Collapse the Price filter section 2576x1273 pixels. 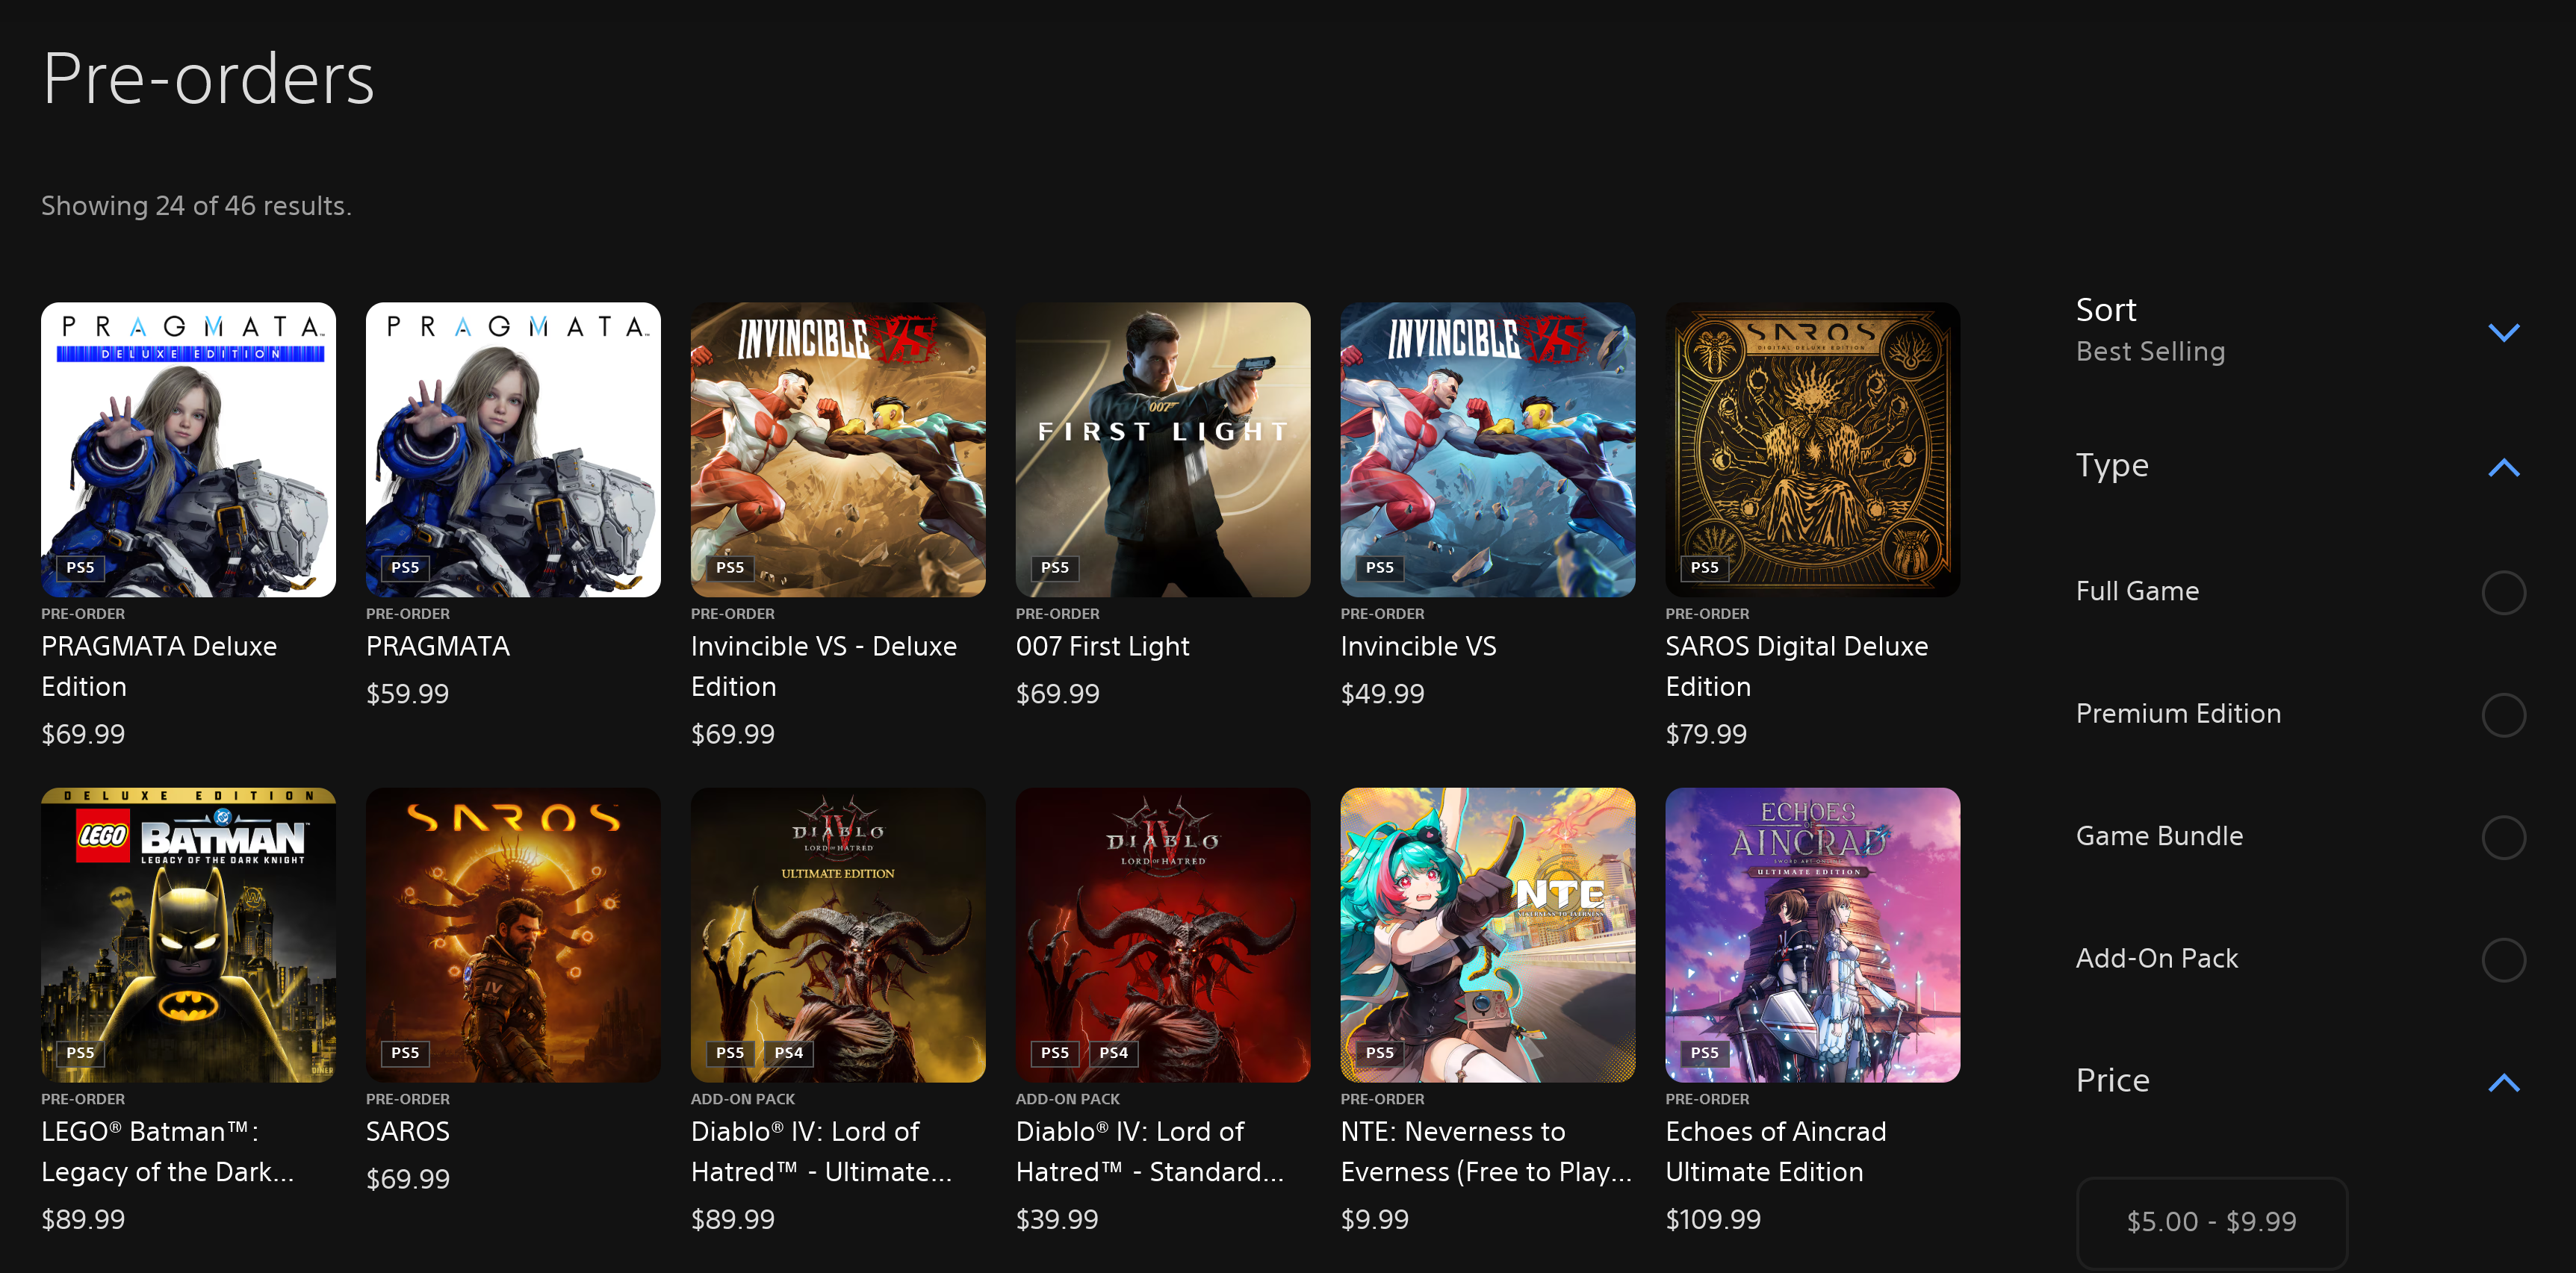point(2503,1082)
